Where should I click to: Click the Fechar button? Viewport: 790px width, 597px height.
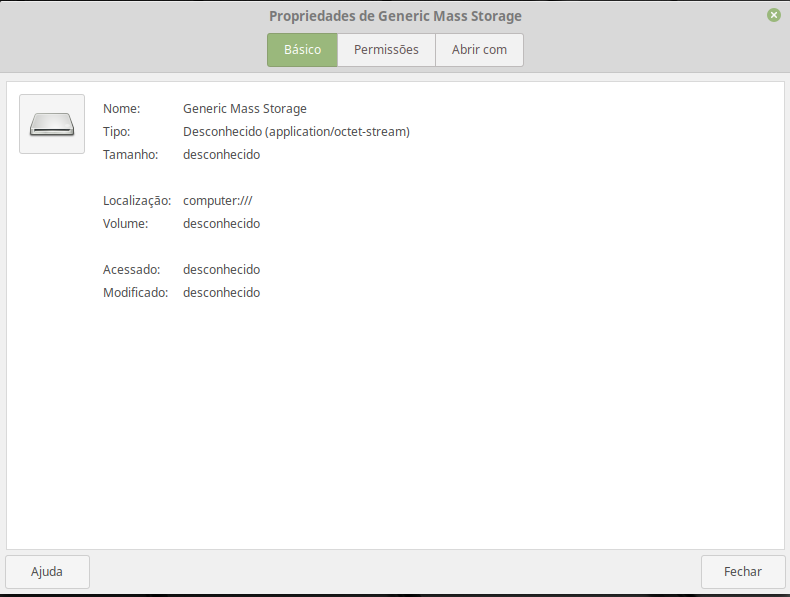(x=743, y=572)
